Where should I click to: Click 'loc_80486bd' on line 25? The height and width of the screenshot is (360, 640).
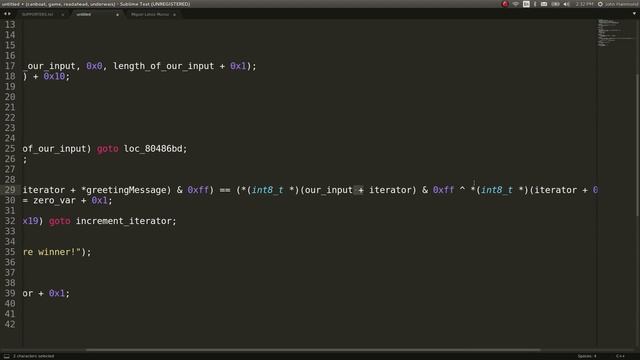pos(153,149)
